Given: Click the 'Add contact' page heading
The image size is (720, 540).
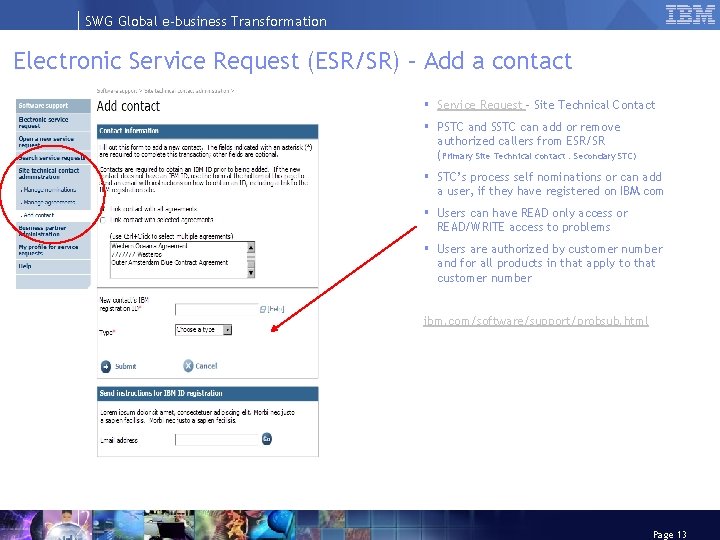Looking at the screenshot, I should (128, 107).
